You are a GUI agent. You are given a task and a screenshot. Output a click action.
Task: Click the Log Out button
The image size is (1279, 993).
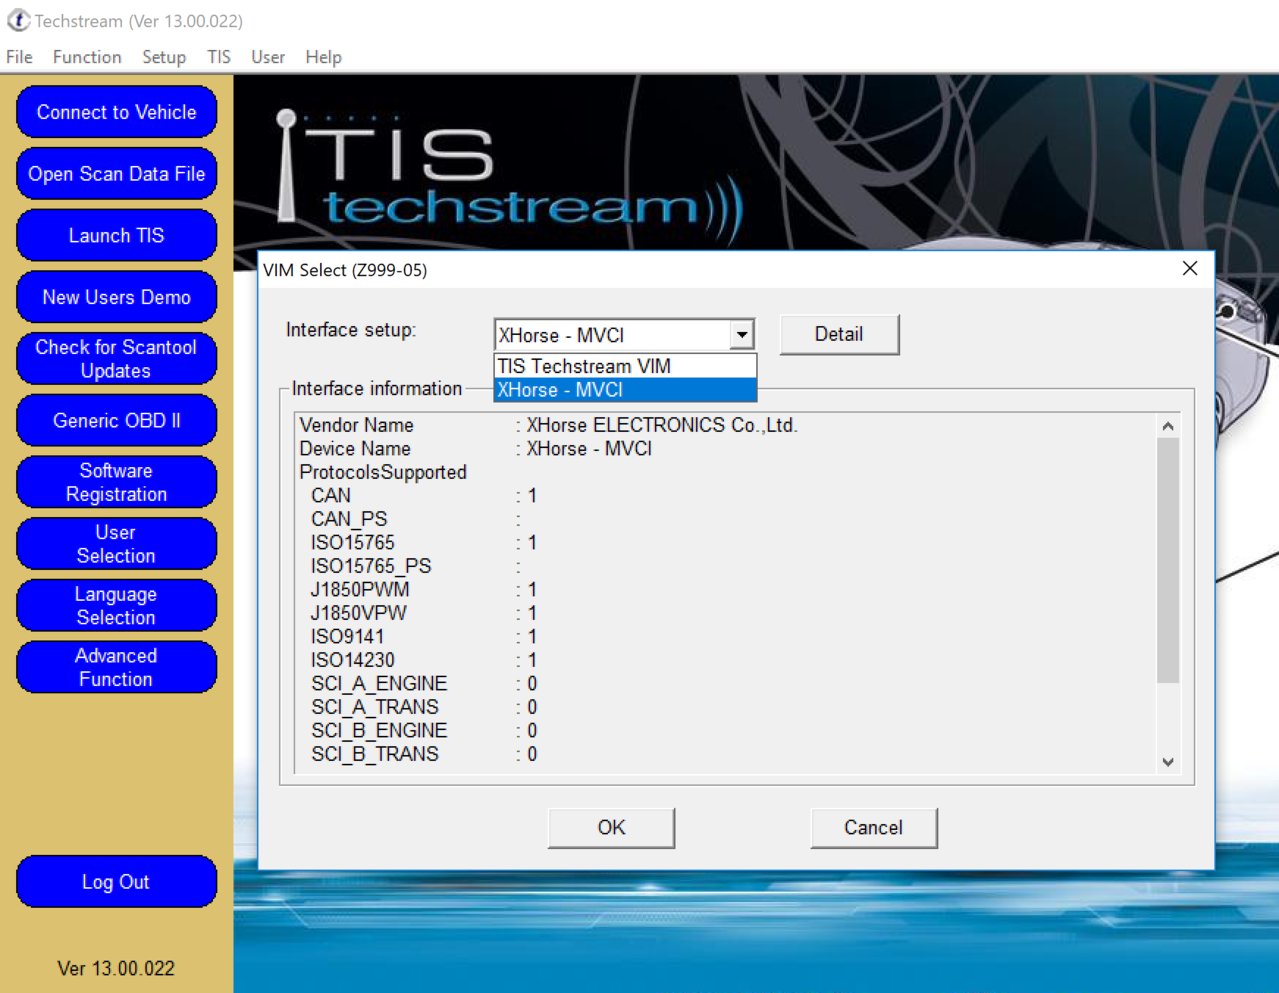[x=116, y=882]
